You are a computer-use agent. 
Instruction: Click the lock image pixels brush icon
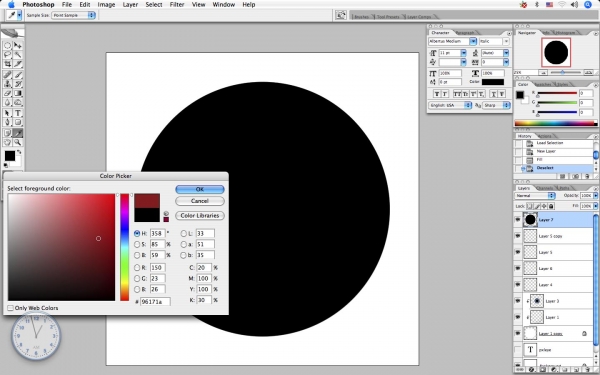537,206
